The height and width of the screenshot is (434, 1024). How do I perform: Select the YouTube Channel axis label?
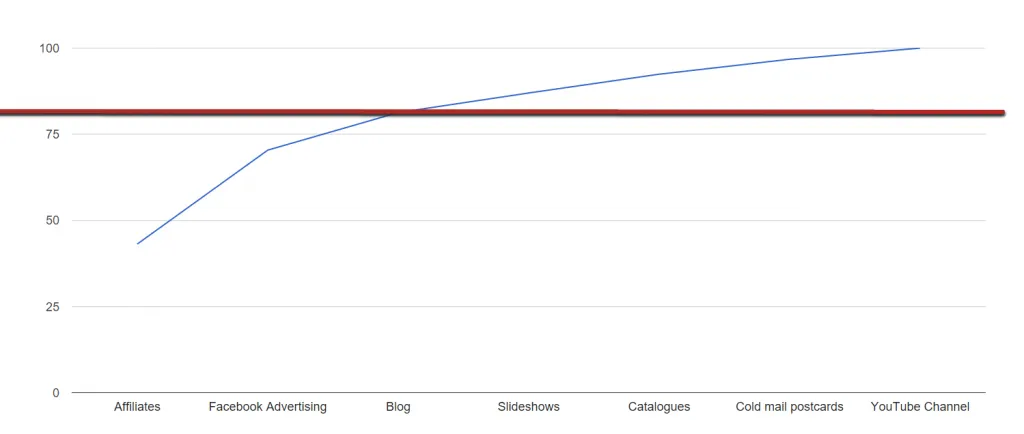[x=920, y=407]
